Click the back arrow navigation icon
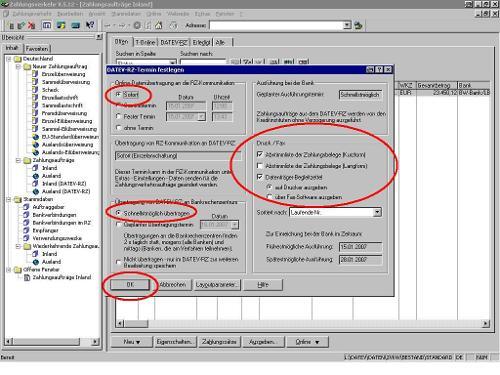The image size is (500, 375). (x=108, y=25)
